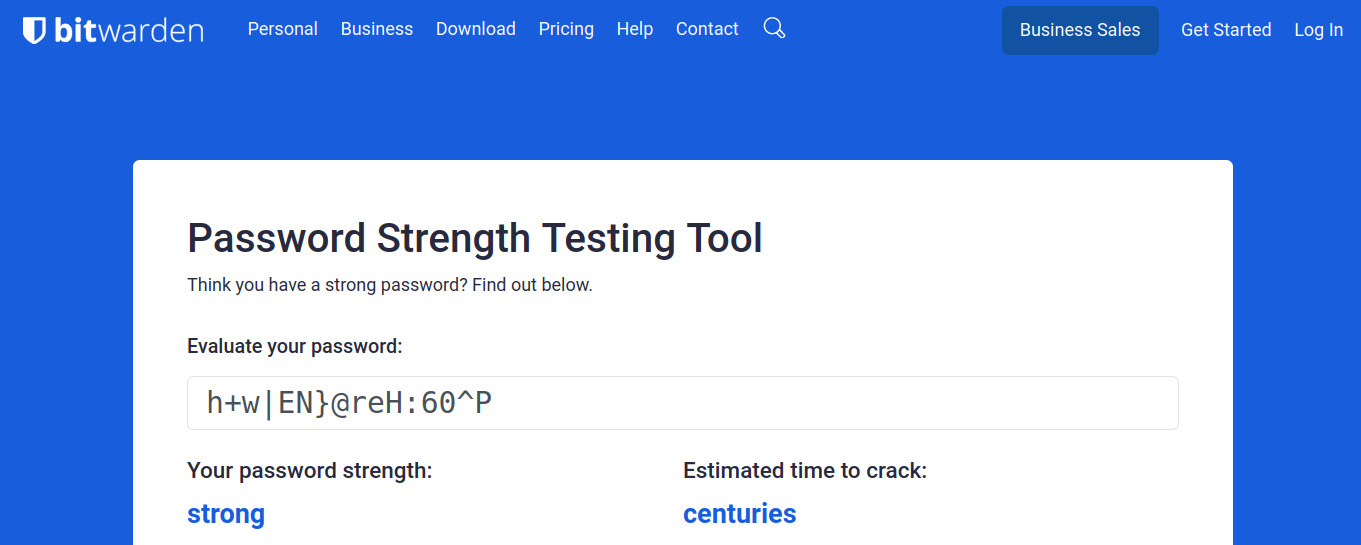Select Help in the navigation bar
The image size is (1361, 545).
pos(635,29)
